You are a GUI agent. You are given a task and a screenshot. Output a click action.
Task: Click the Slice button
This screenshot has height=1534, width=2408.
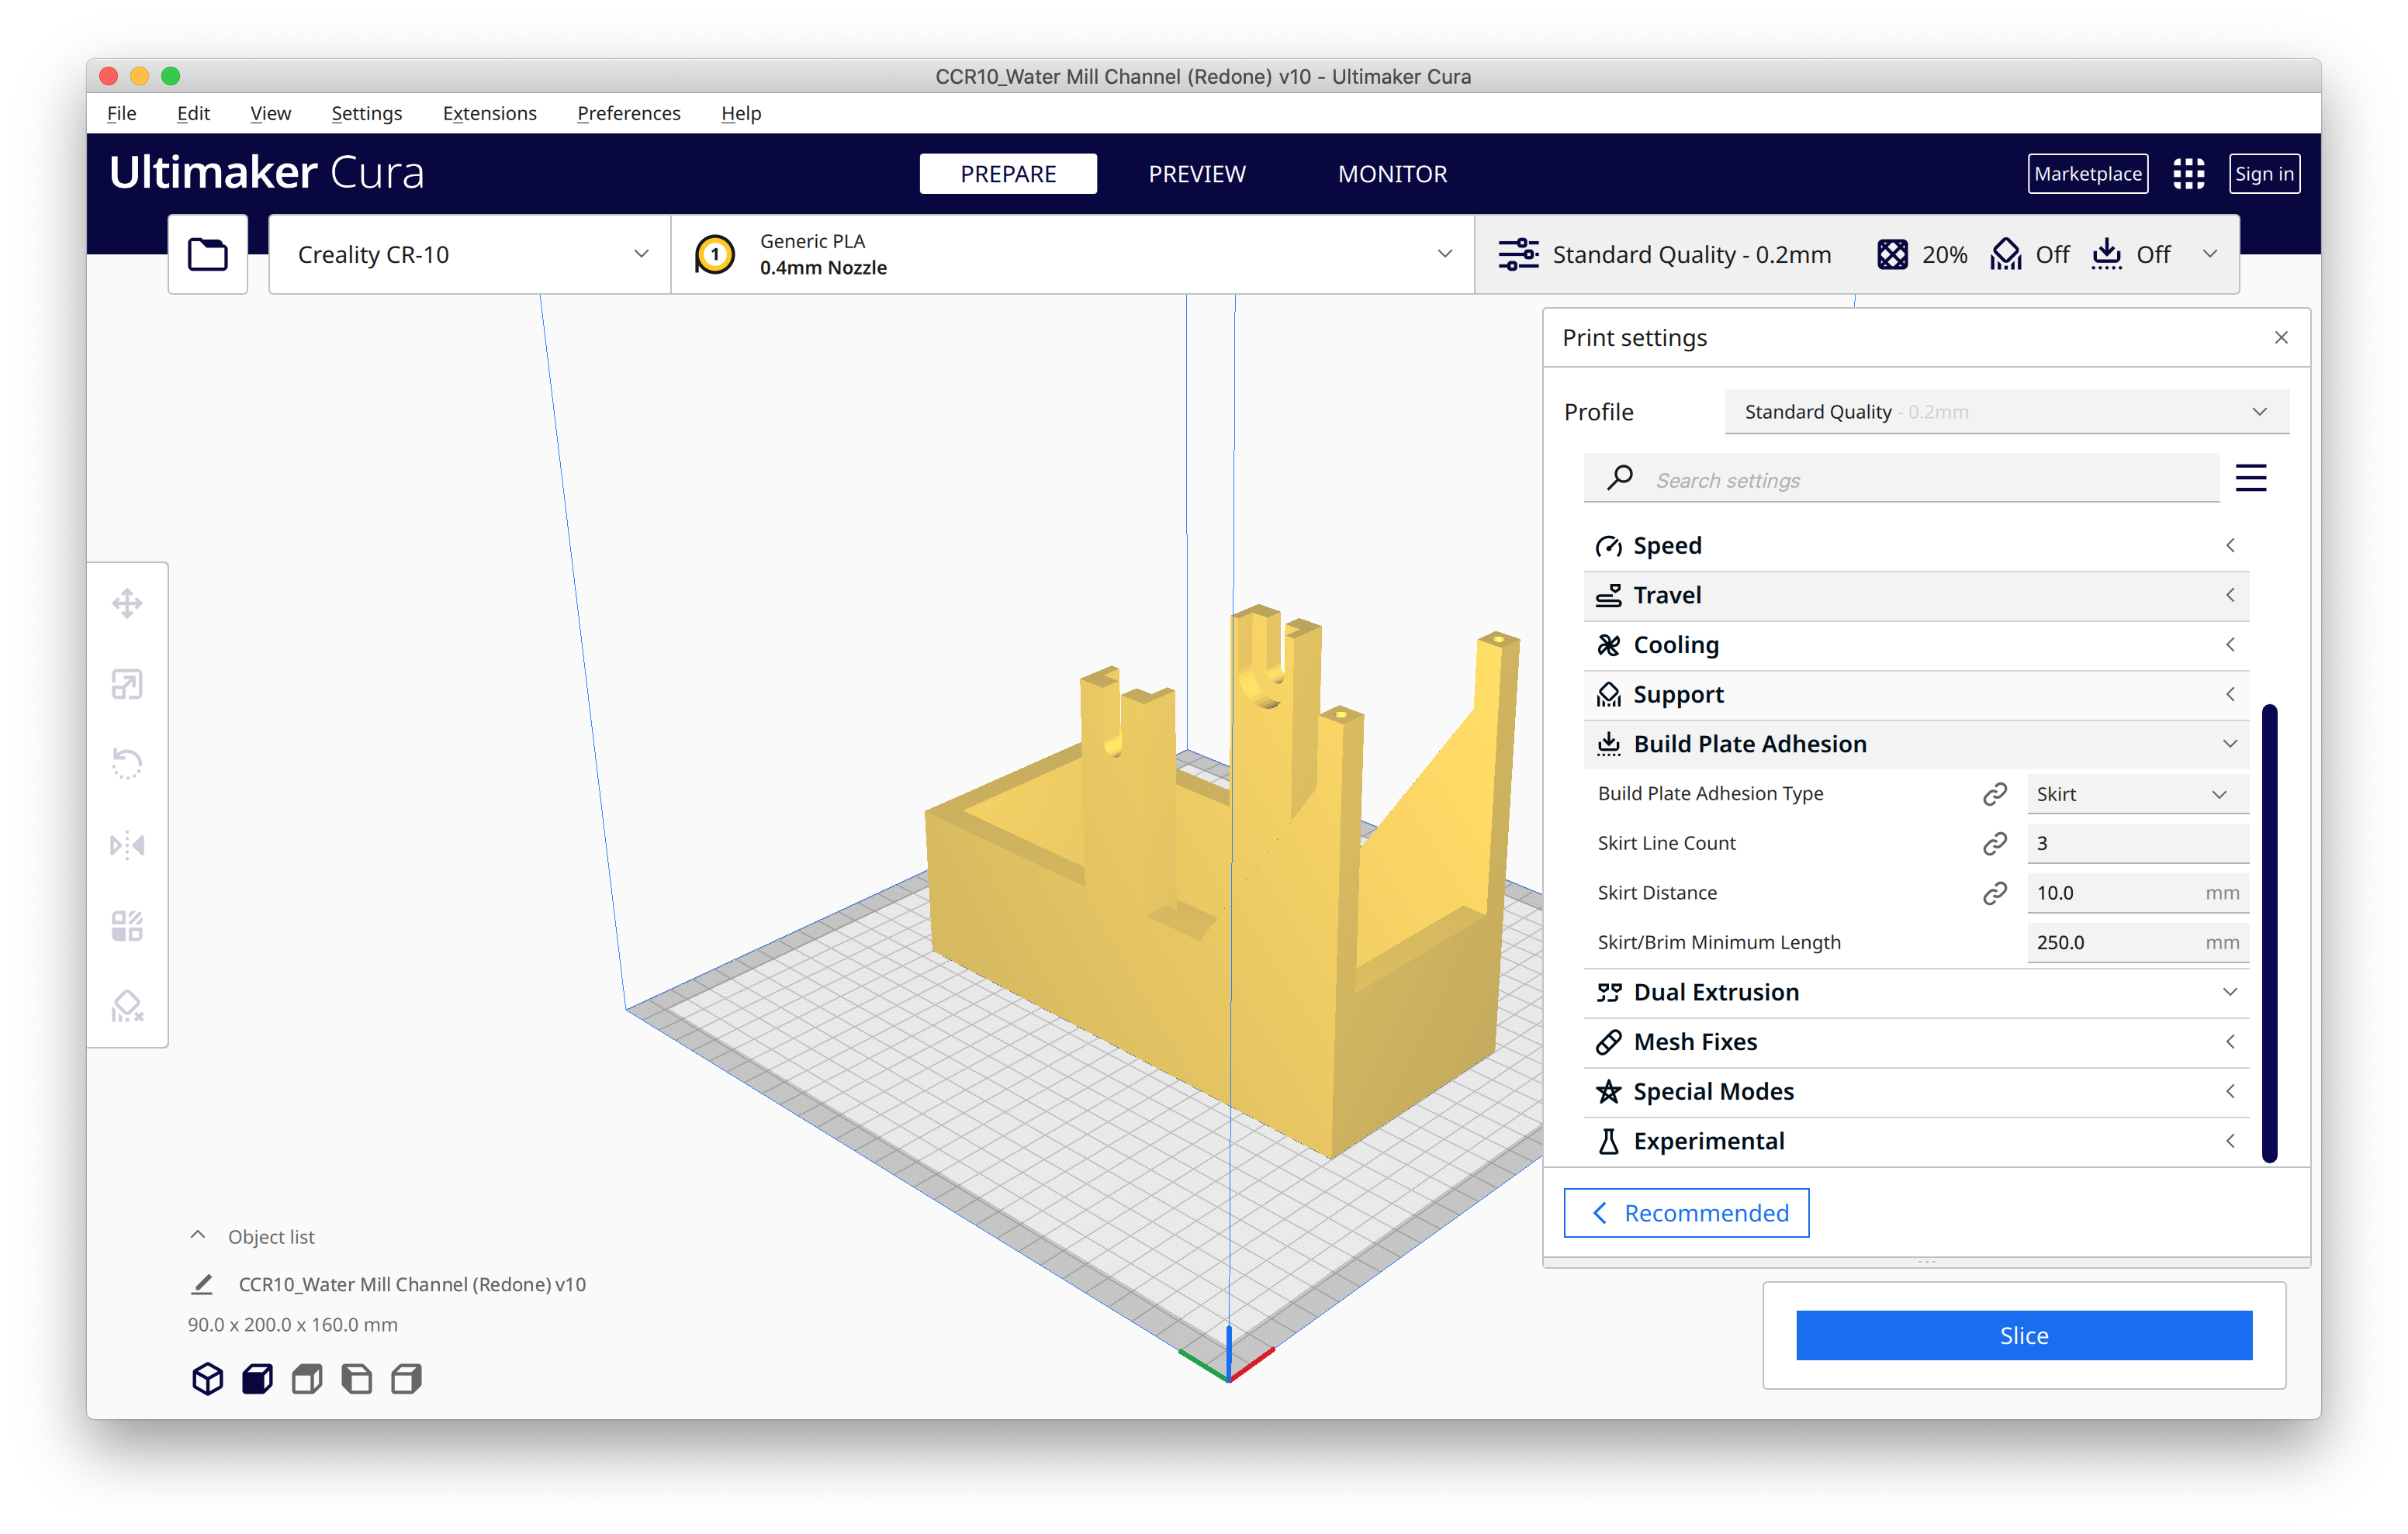point(2023,1335)
